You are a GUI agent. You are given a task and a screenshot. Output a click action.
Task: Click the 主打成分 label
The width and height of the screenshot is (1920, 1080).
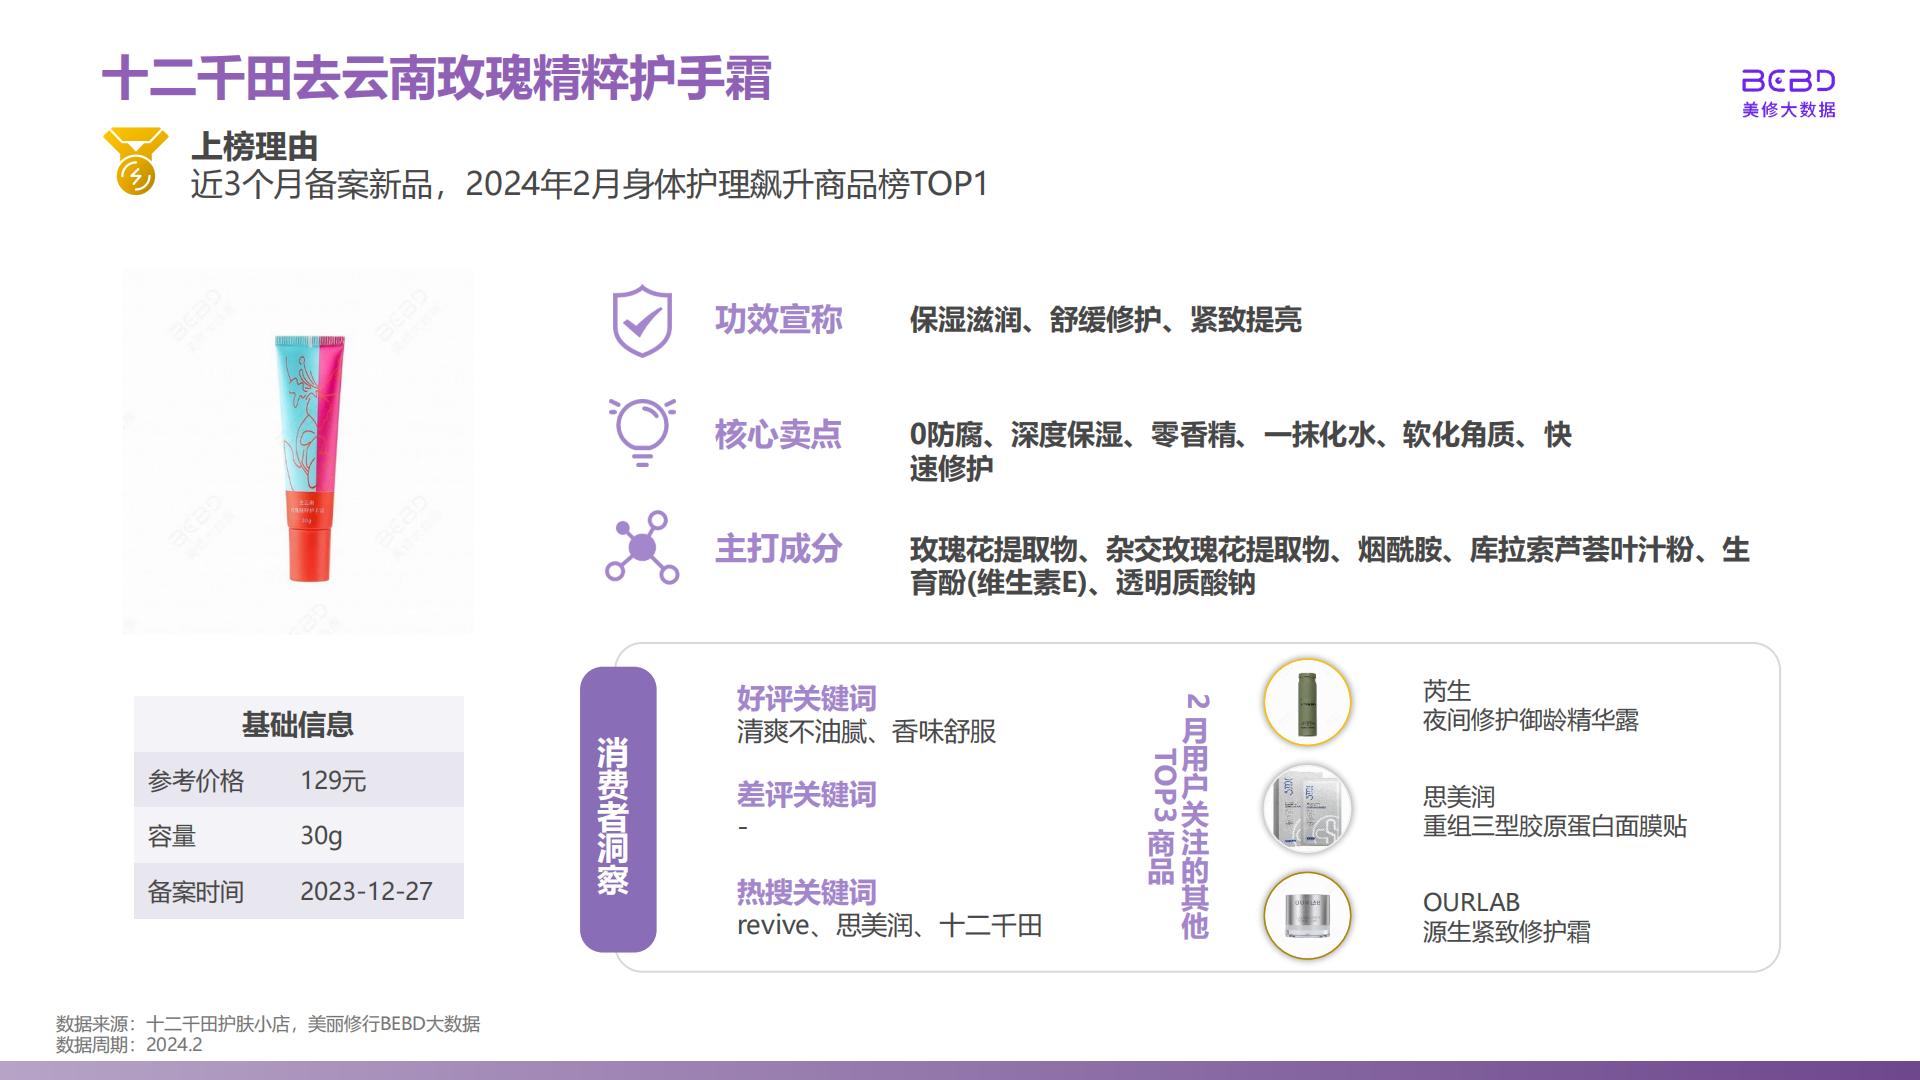(x=778, y=548)
